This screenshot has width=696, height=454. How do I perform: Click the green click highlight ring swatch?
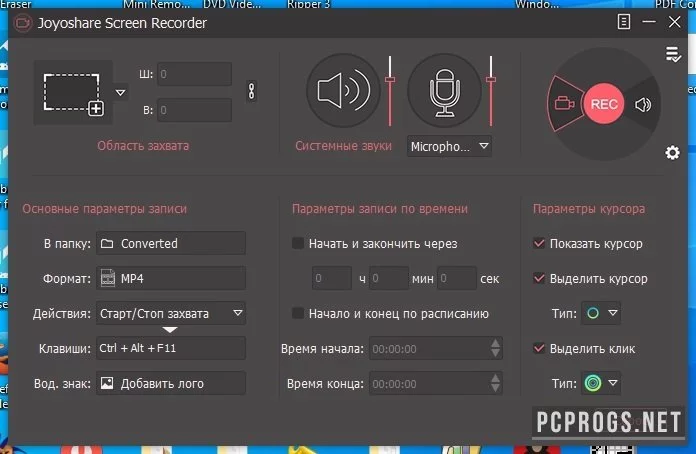[x=593, y=383]
